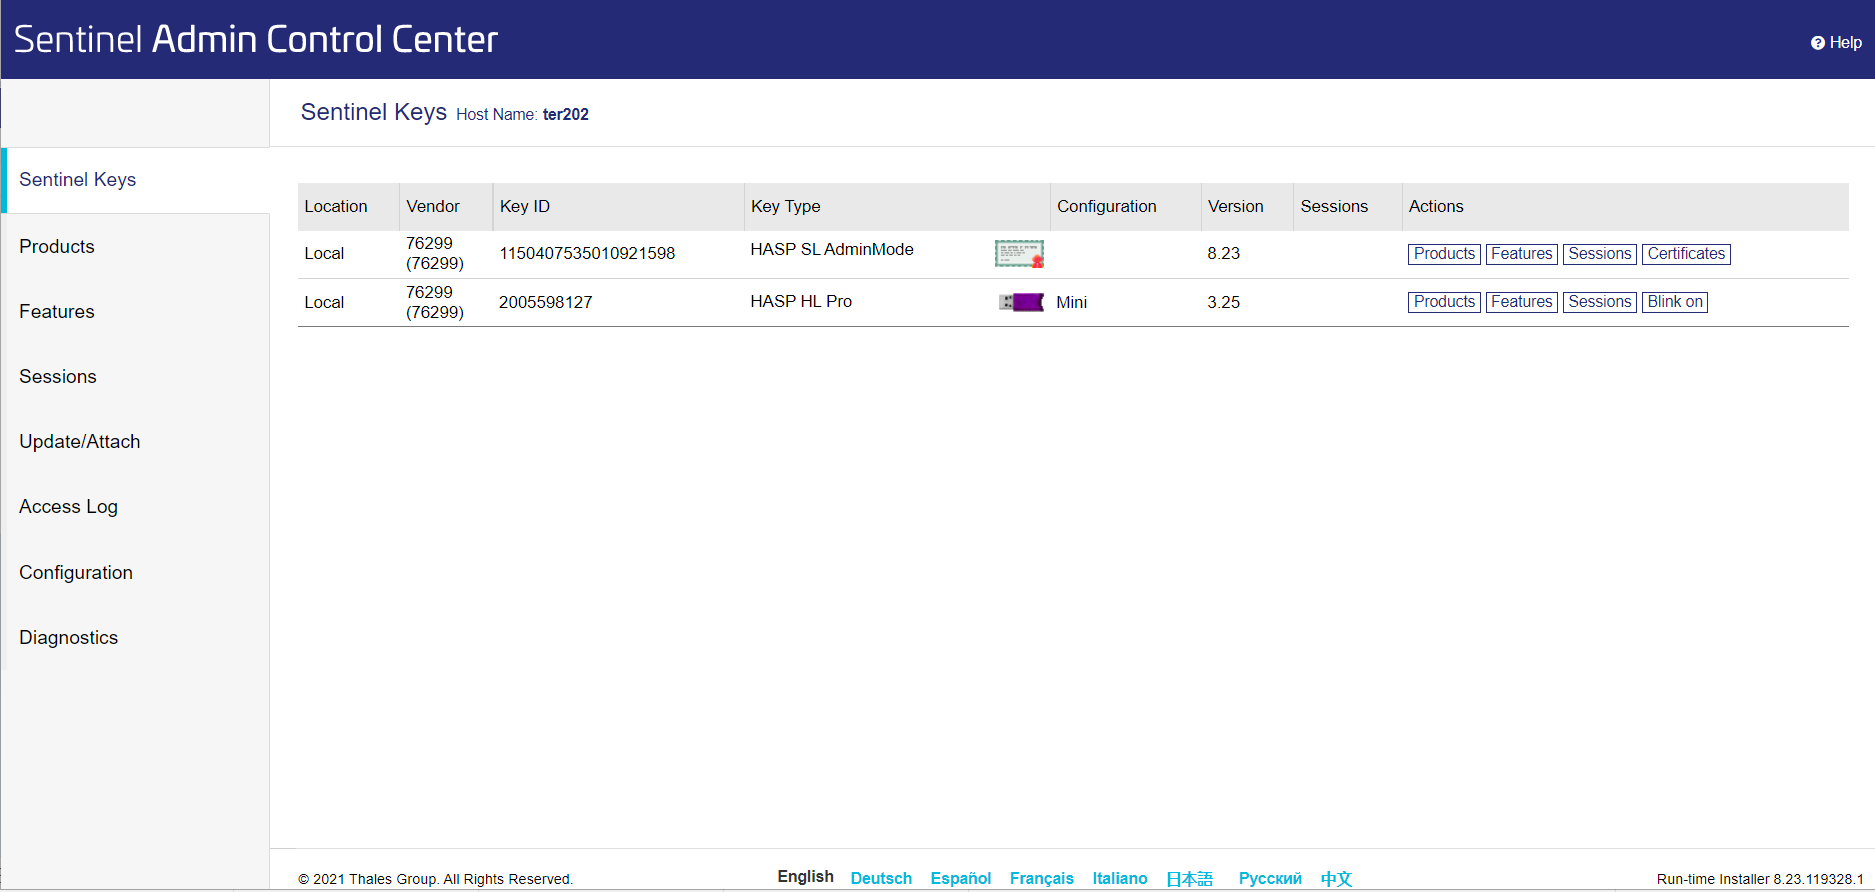Click the Mini configuration value
Screen dimensions: 1875x892
pyautogui.click(x=1071, y=303)
